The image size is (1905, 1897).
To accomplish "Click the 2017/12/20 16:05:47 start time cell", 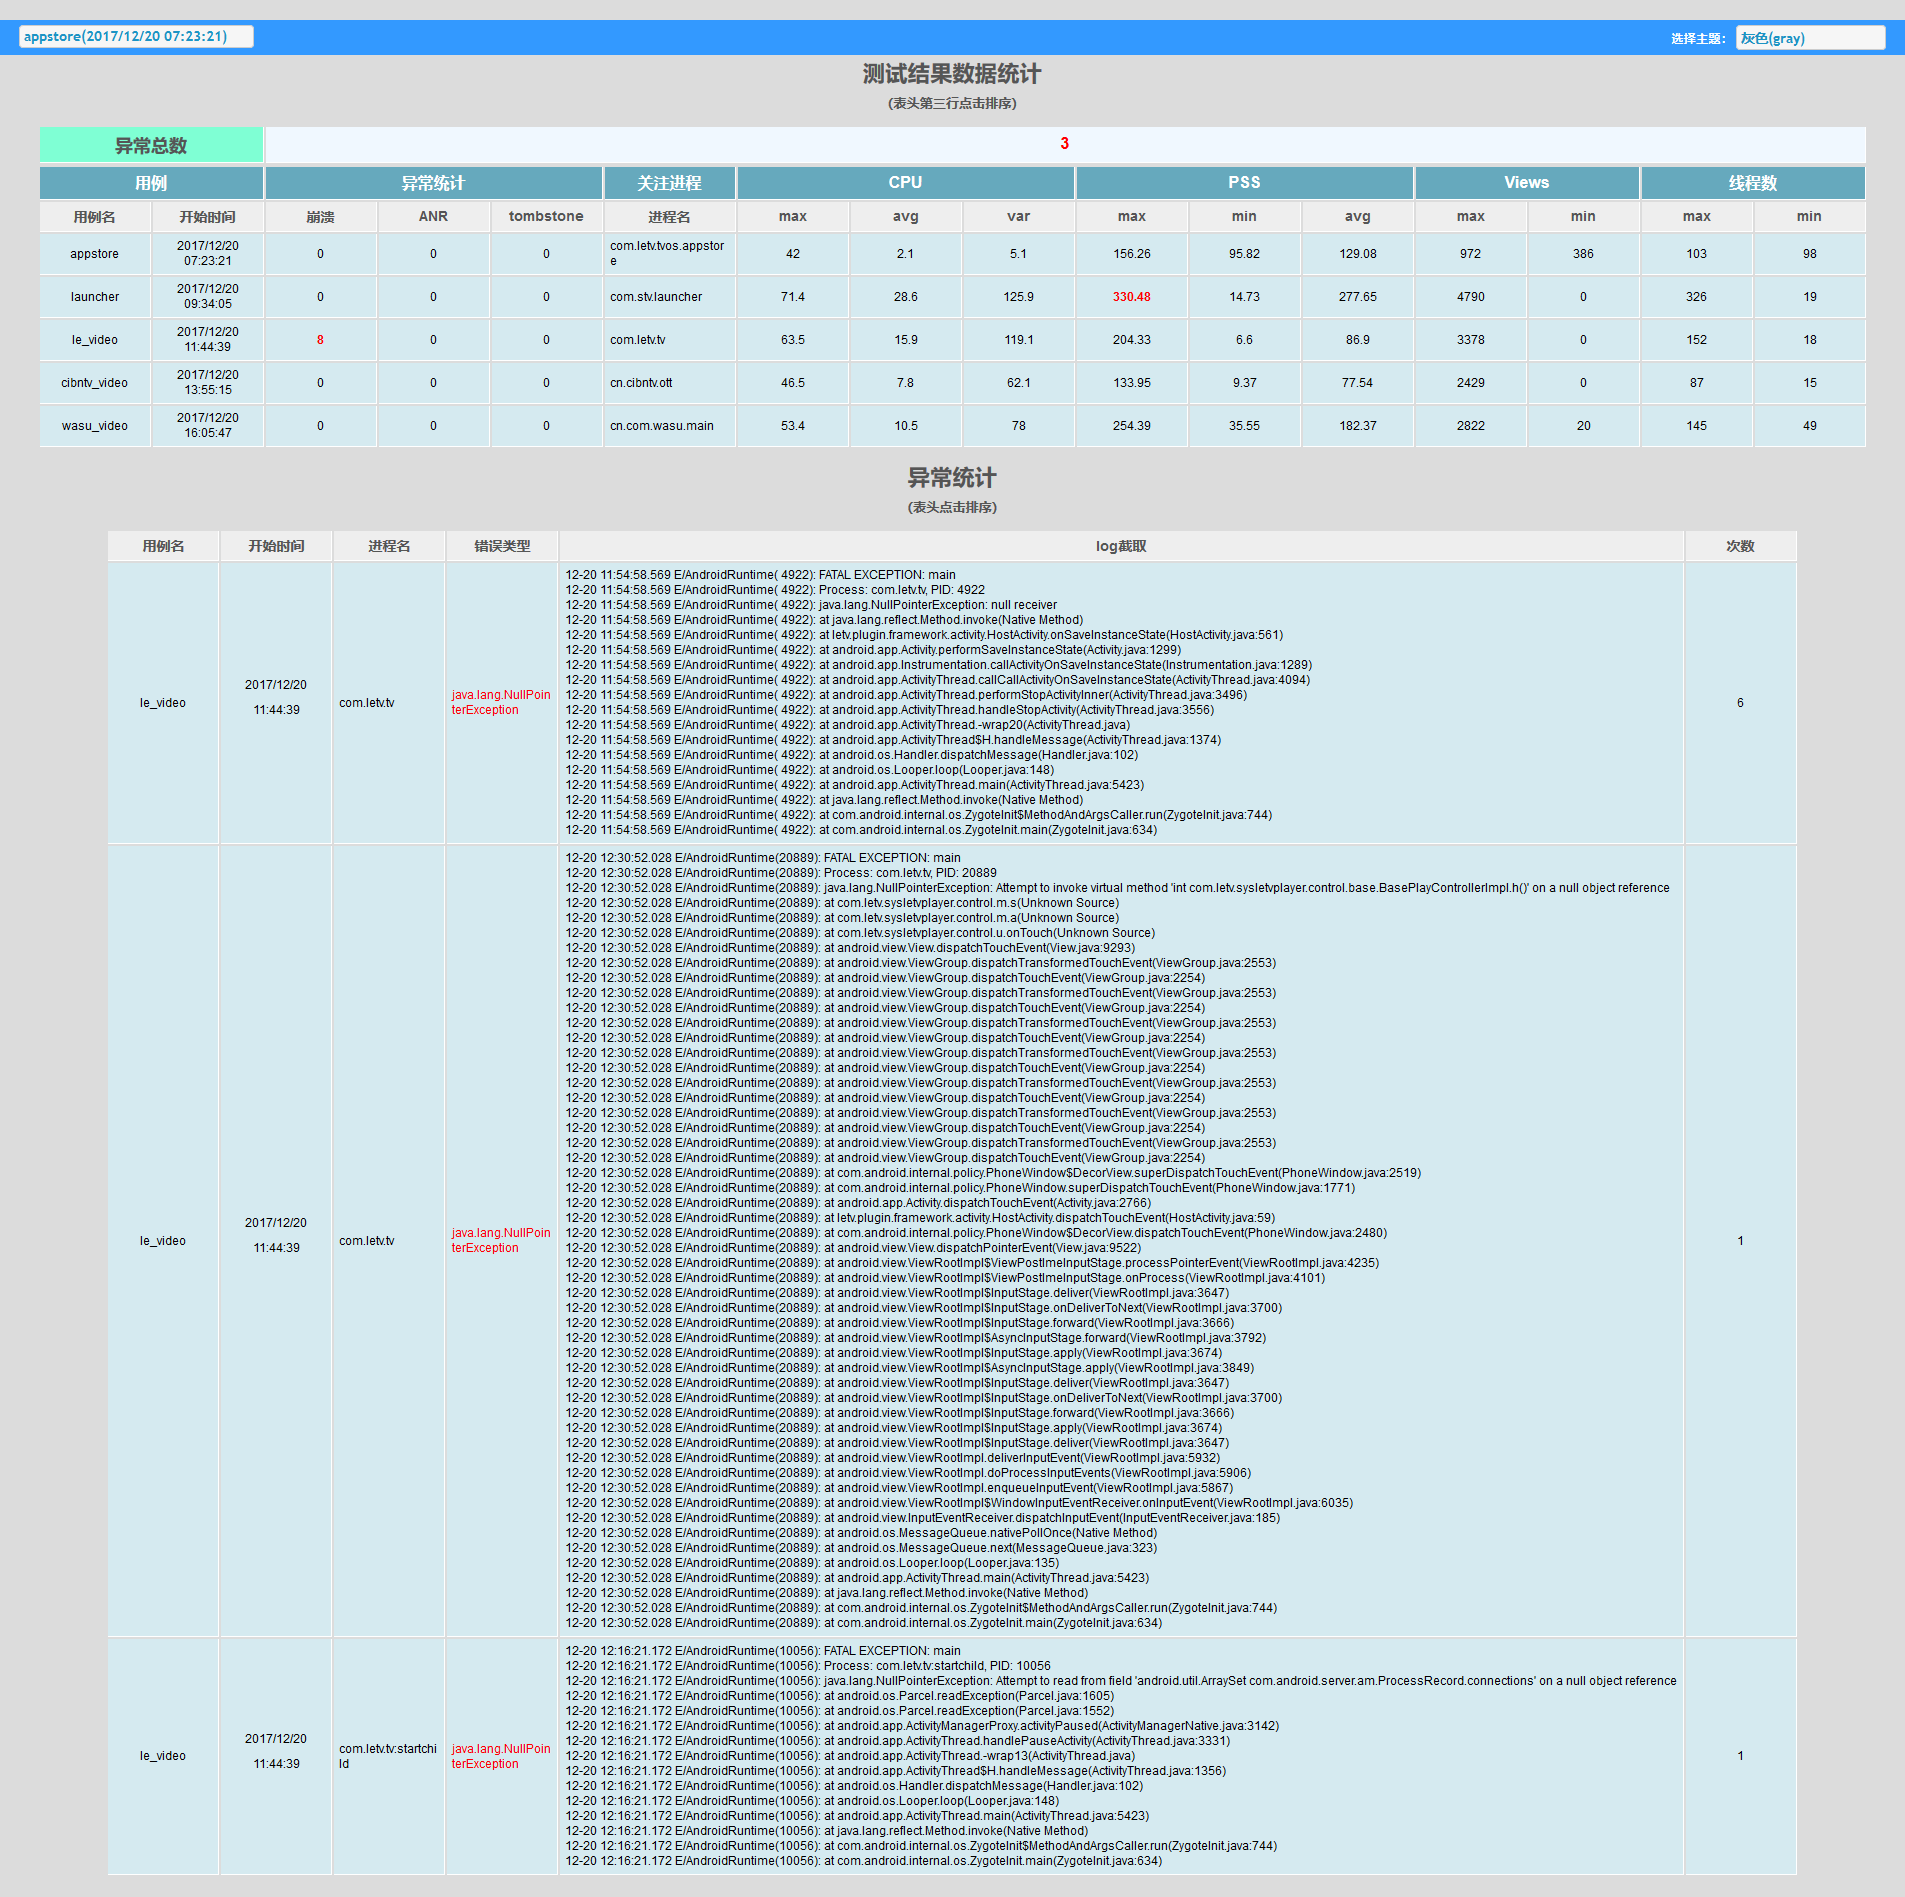I will pyautogui.click(x=207, y=426).
